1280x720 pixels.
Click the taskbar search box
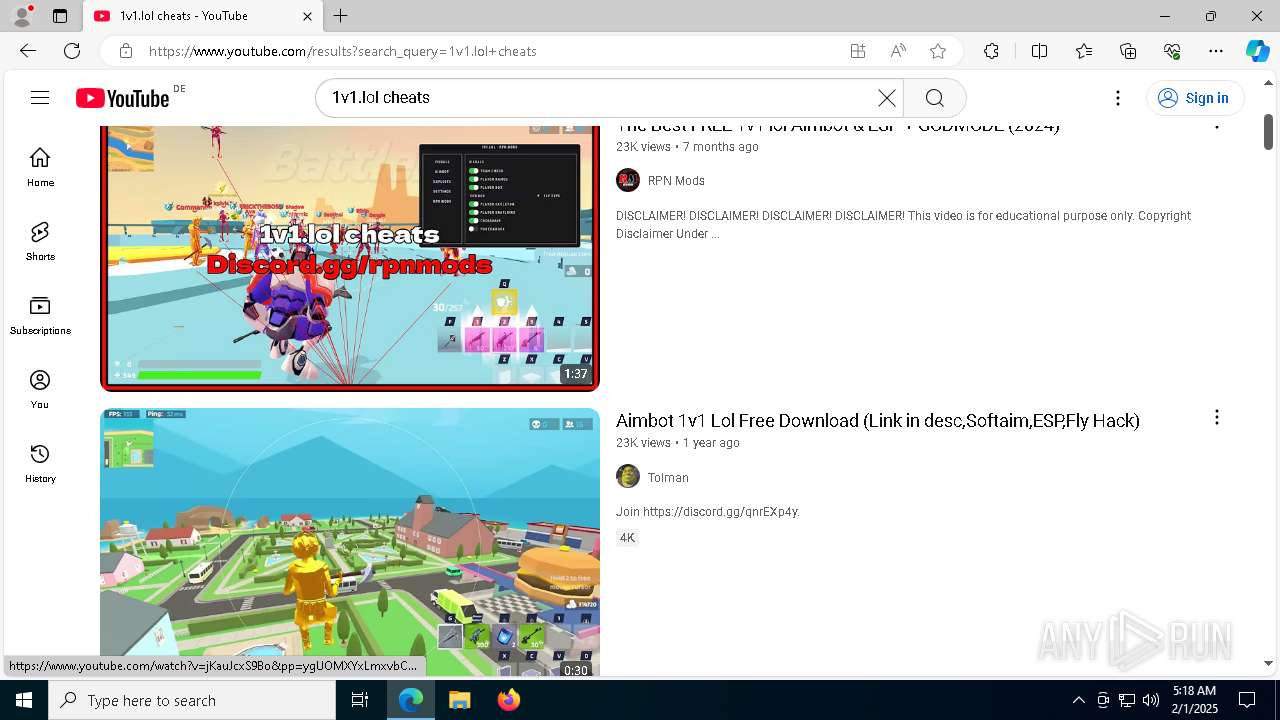tap(192, 700)
